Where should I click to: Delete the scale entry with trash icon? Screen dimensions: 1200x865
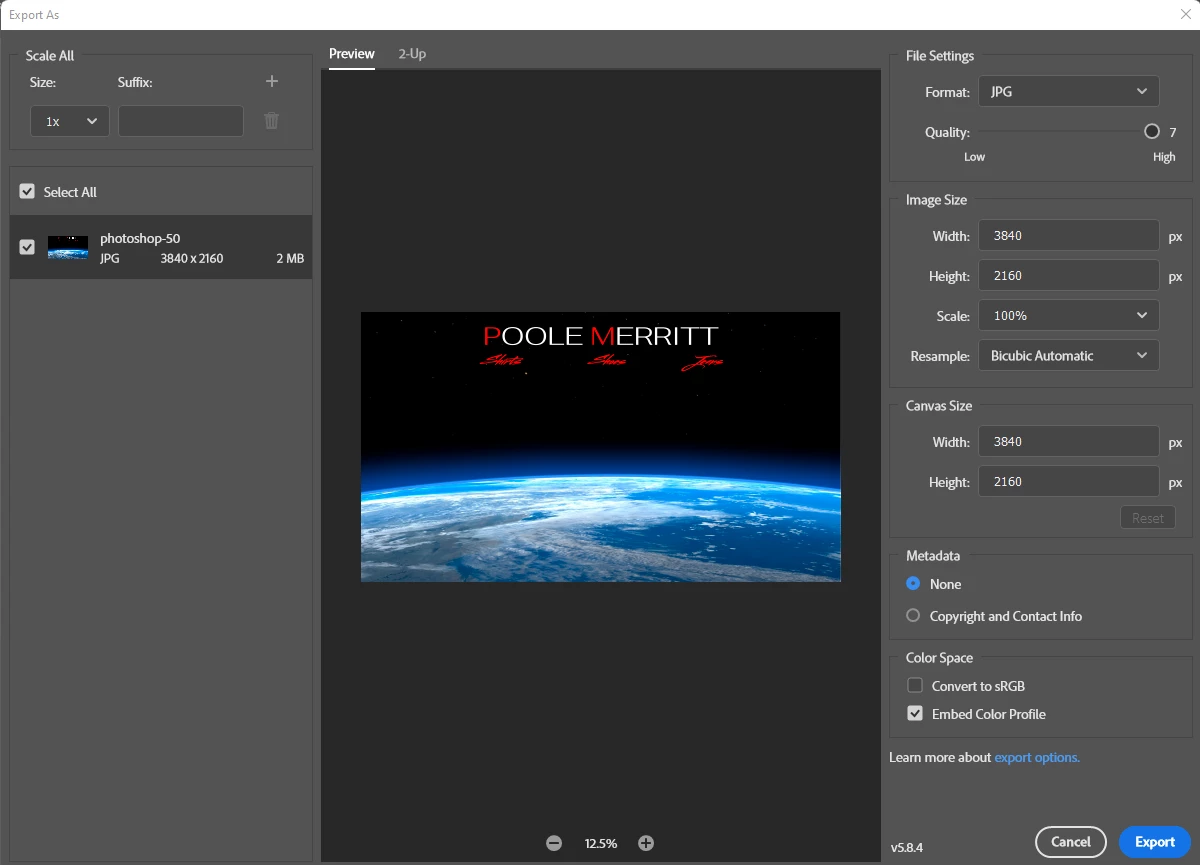(x=271, y=121)
